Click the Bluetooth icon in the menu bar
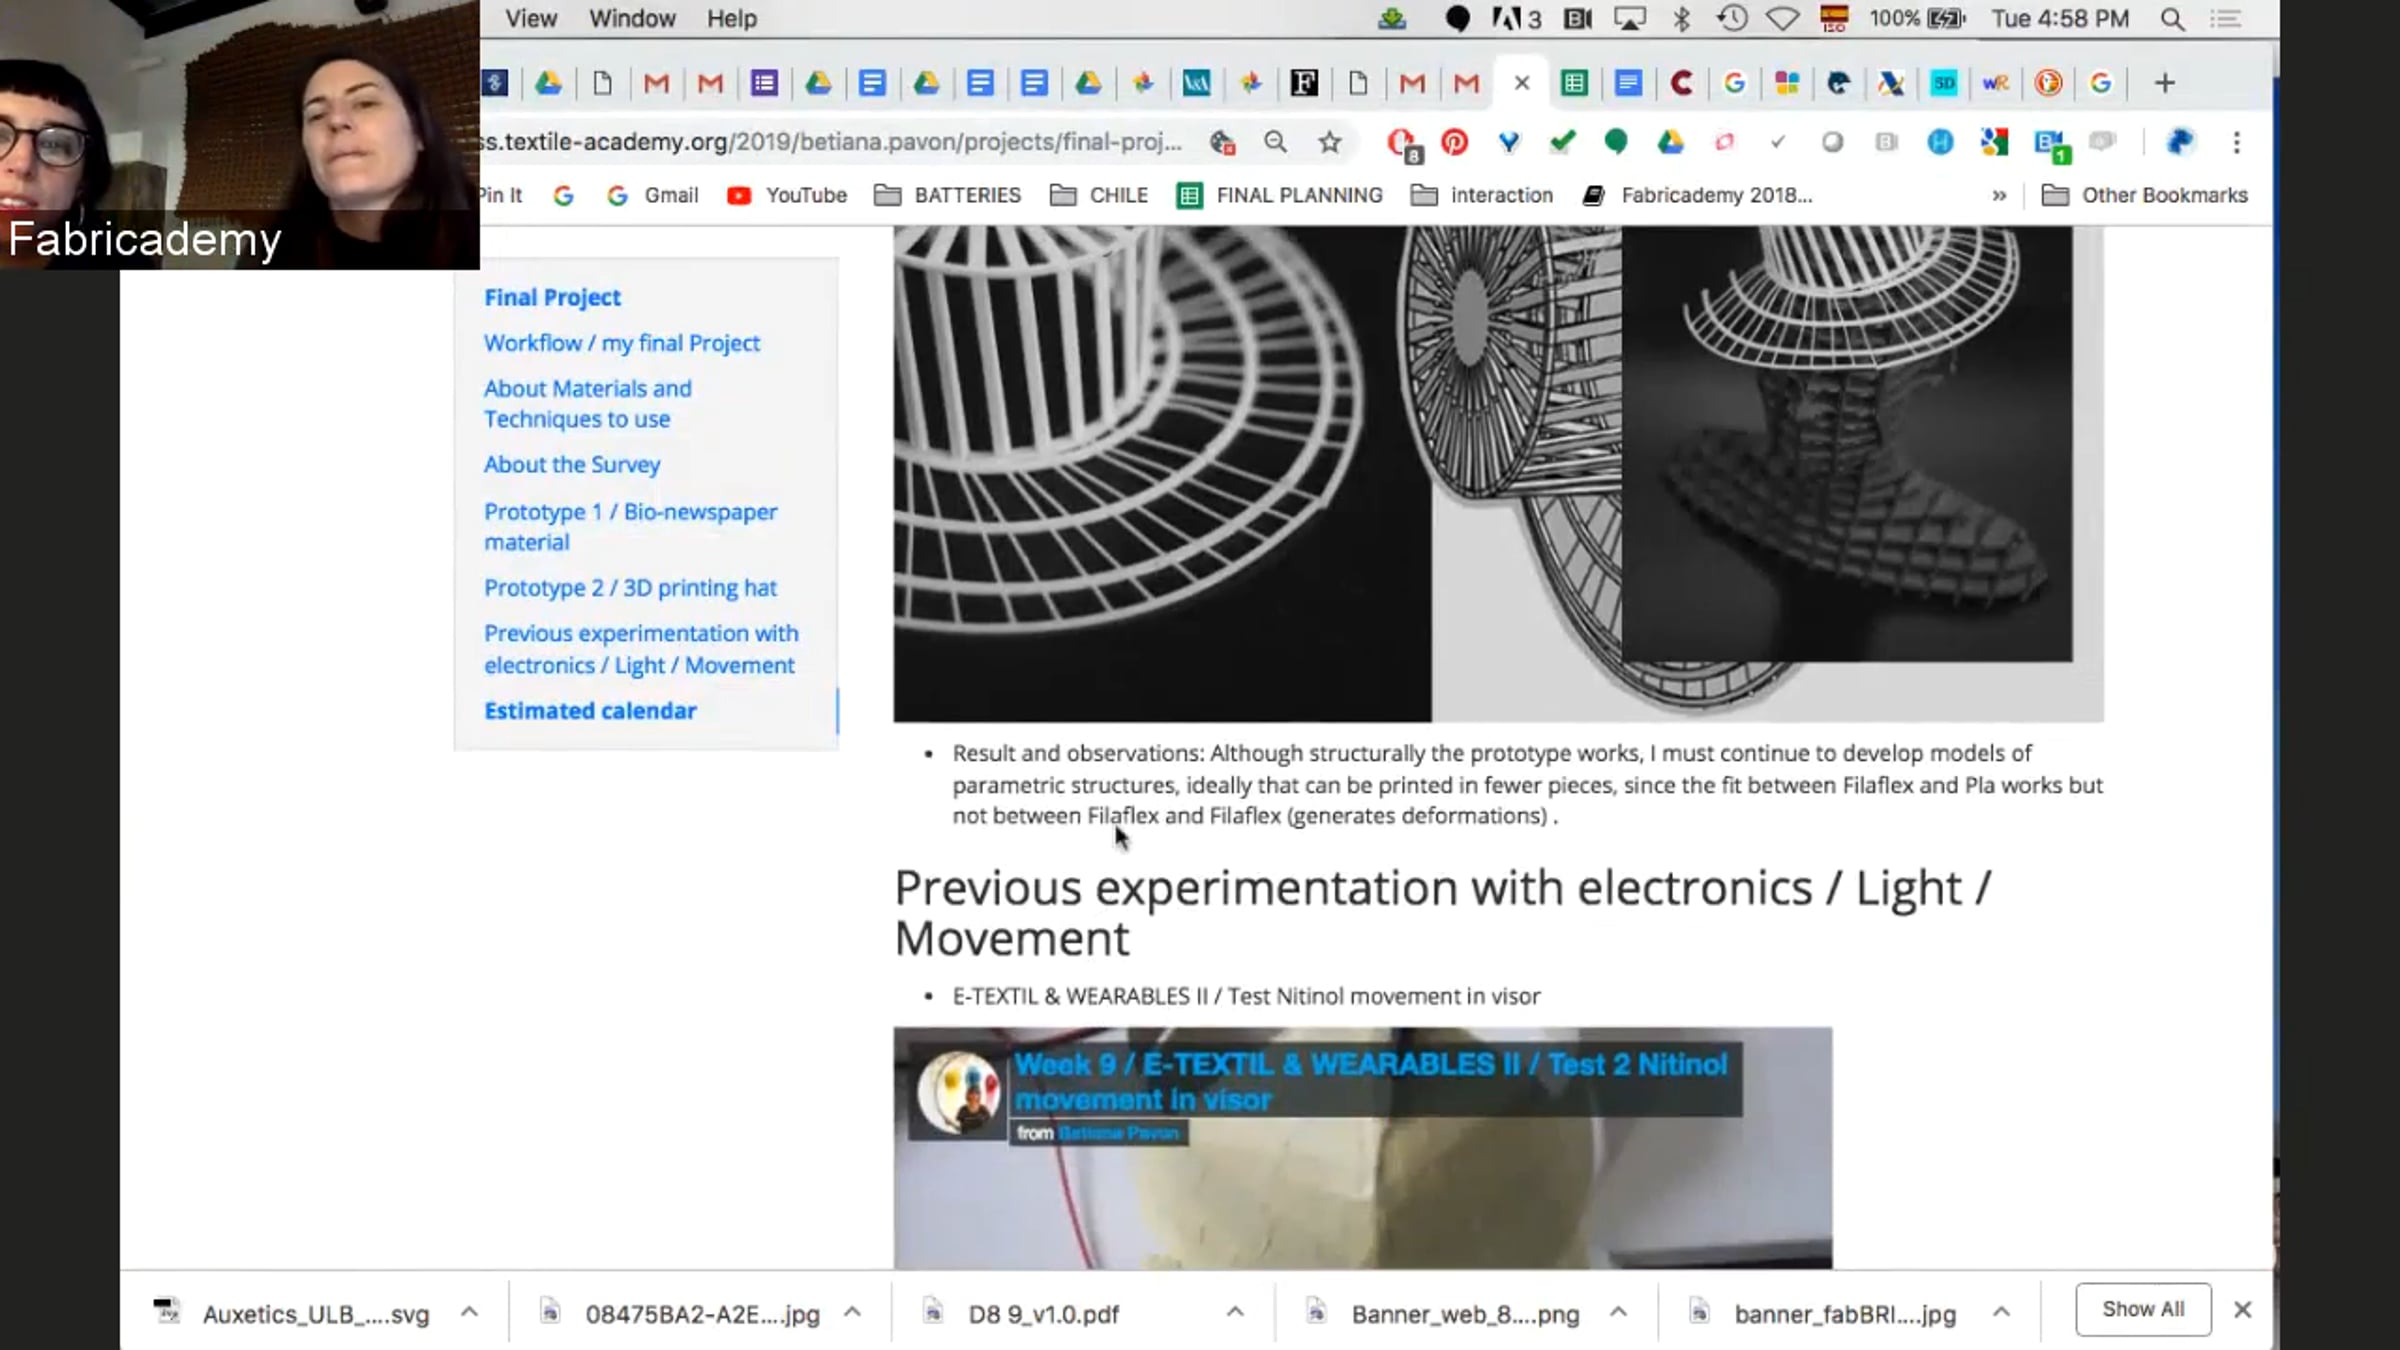 point(1681,19)
